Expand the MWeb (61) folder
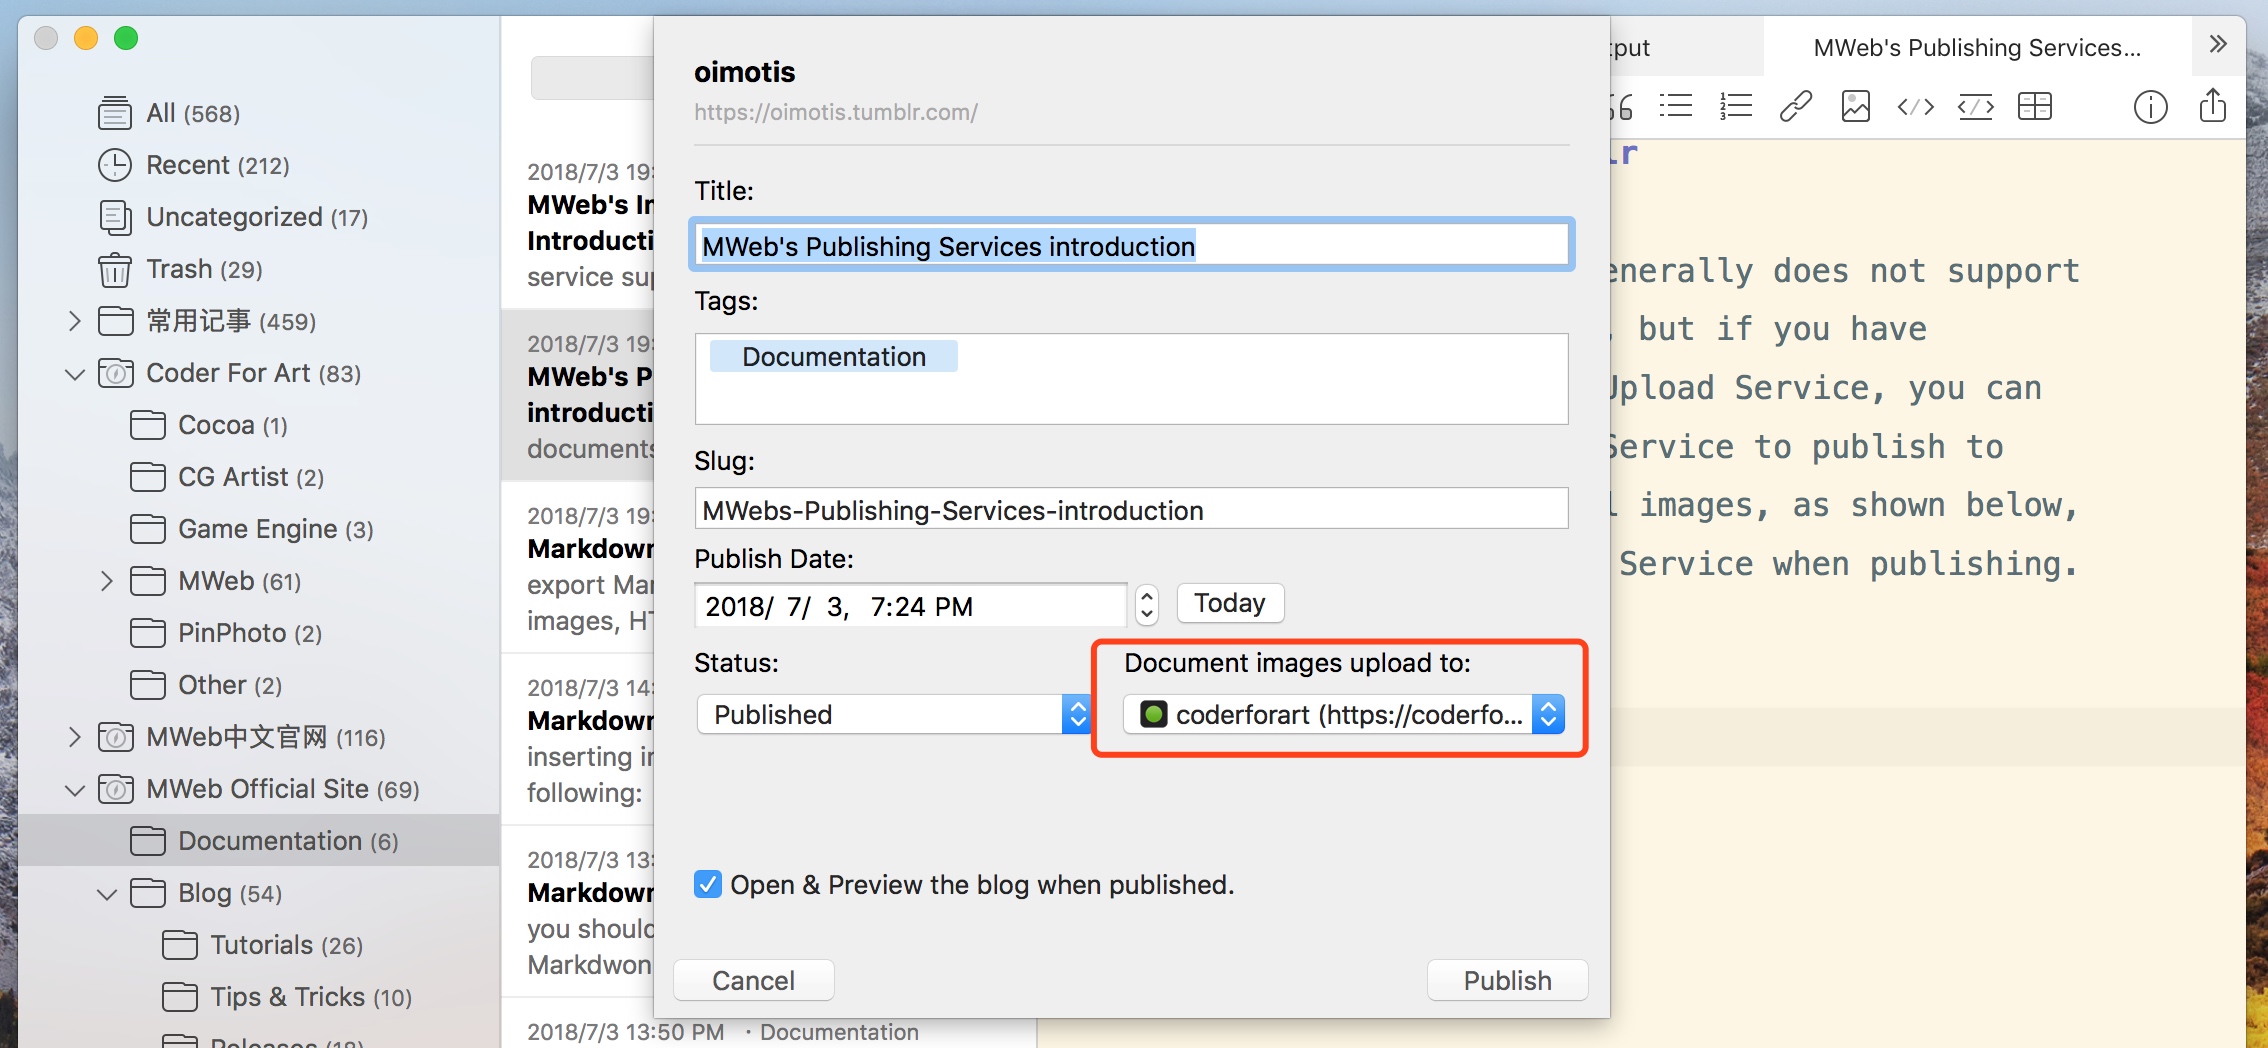2268x1048 pixels. (x=106, y=581)
